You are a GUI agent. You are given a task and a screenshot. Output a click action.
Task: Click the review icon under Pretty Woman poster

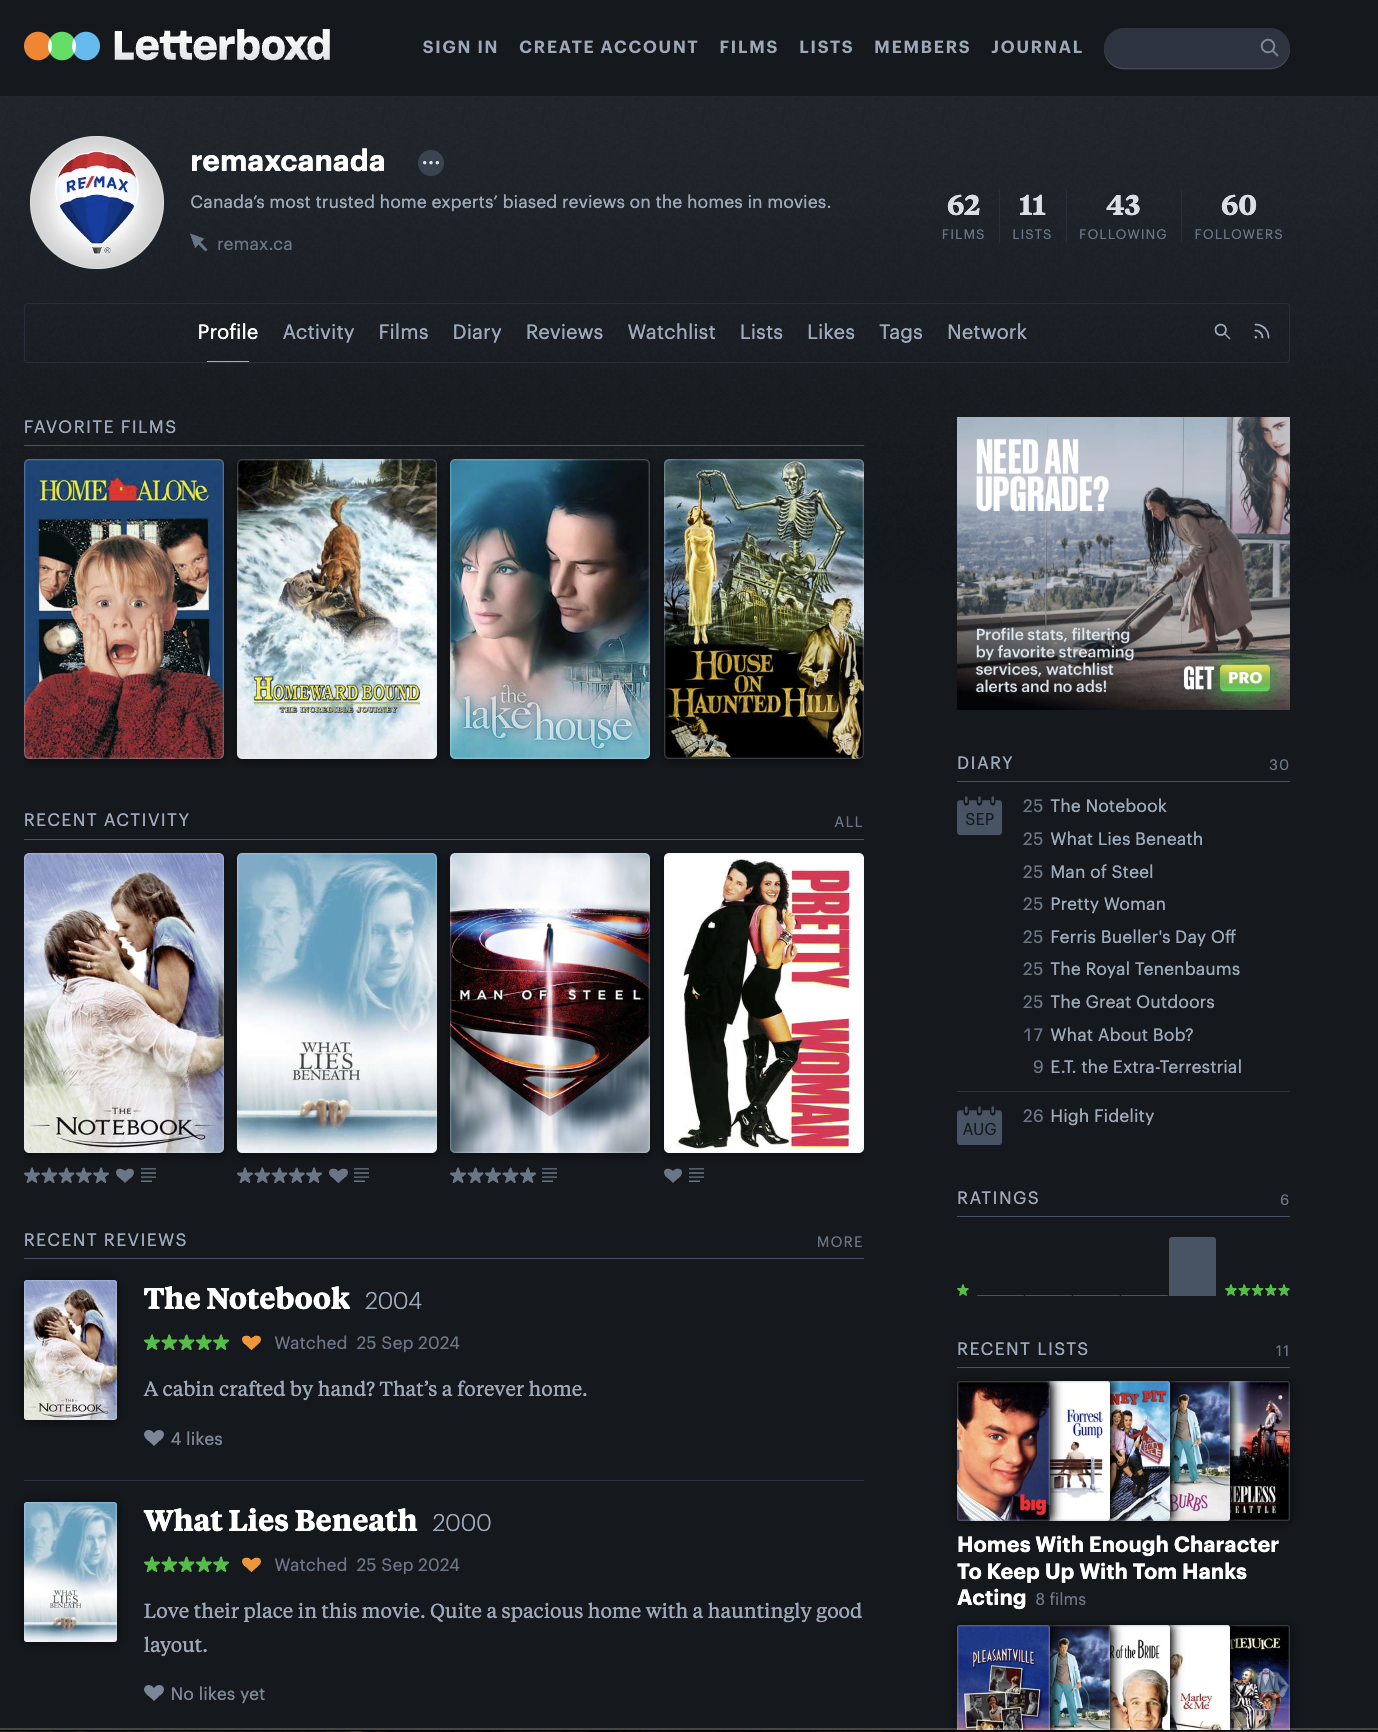(x=696, y=1175)
